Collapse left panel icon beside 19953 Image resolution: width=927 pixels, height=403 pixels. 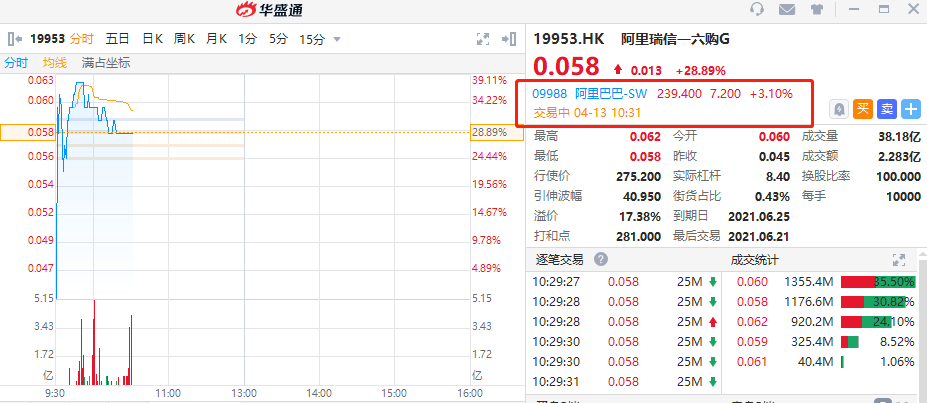[15, 39]
